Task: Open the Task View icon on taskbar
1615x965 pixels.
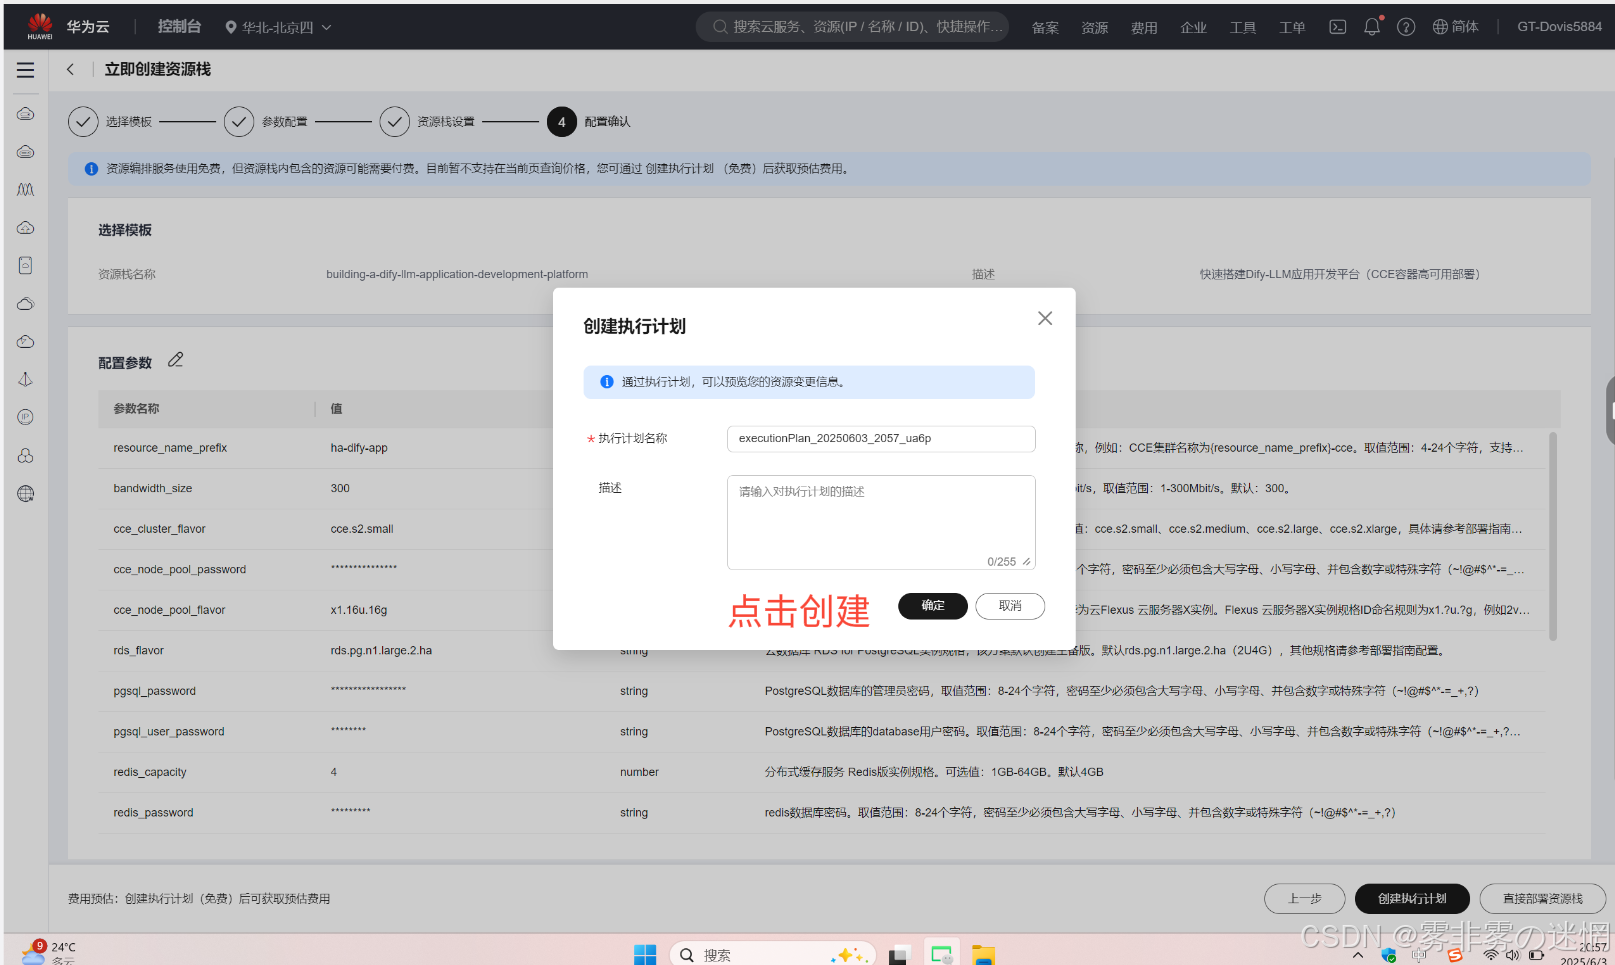Action: (x=898, y=955)
